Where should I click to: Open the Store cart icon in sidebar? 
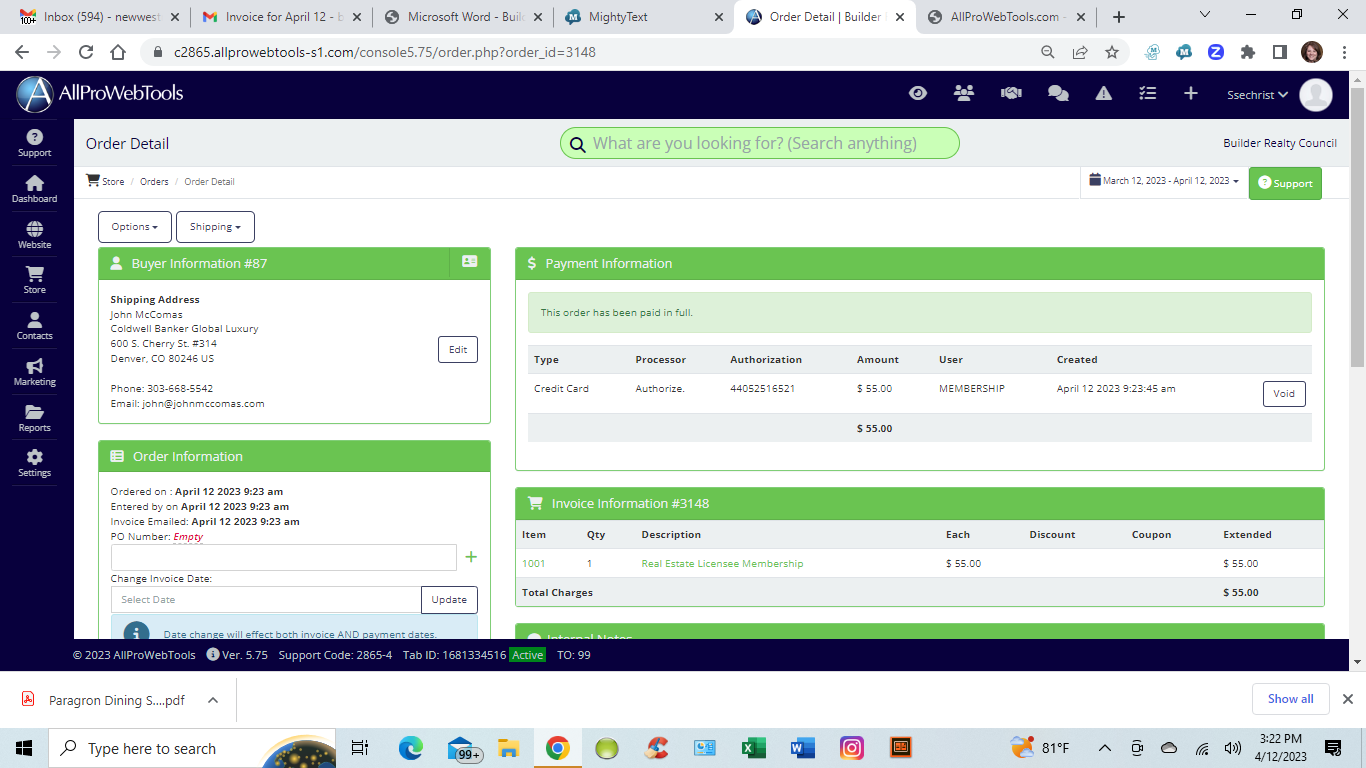click(x=34, y=280)
